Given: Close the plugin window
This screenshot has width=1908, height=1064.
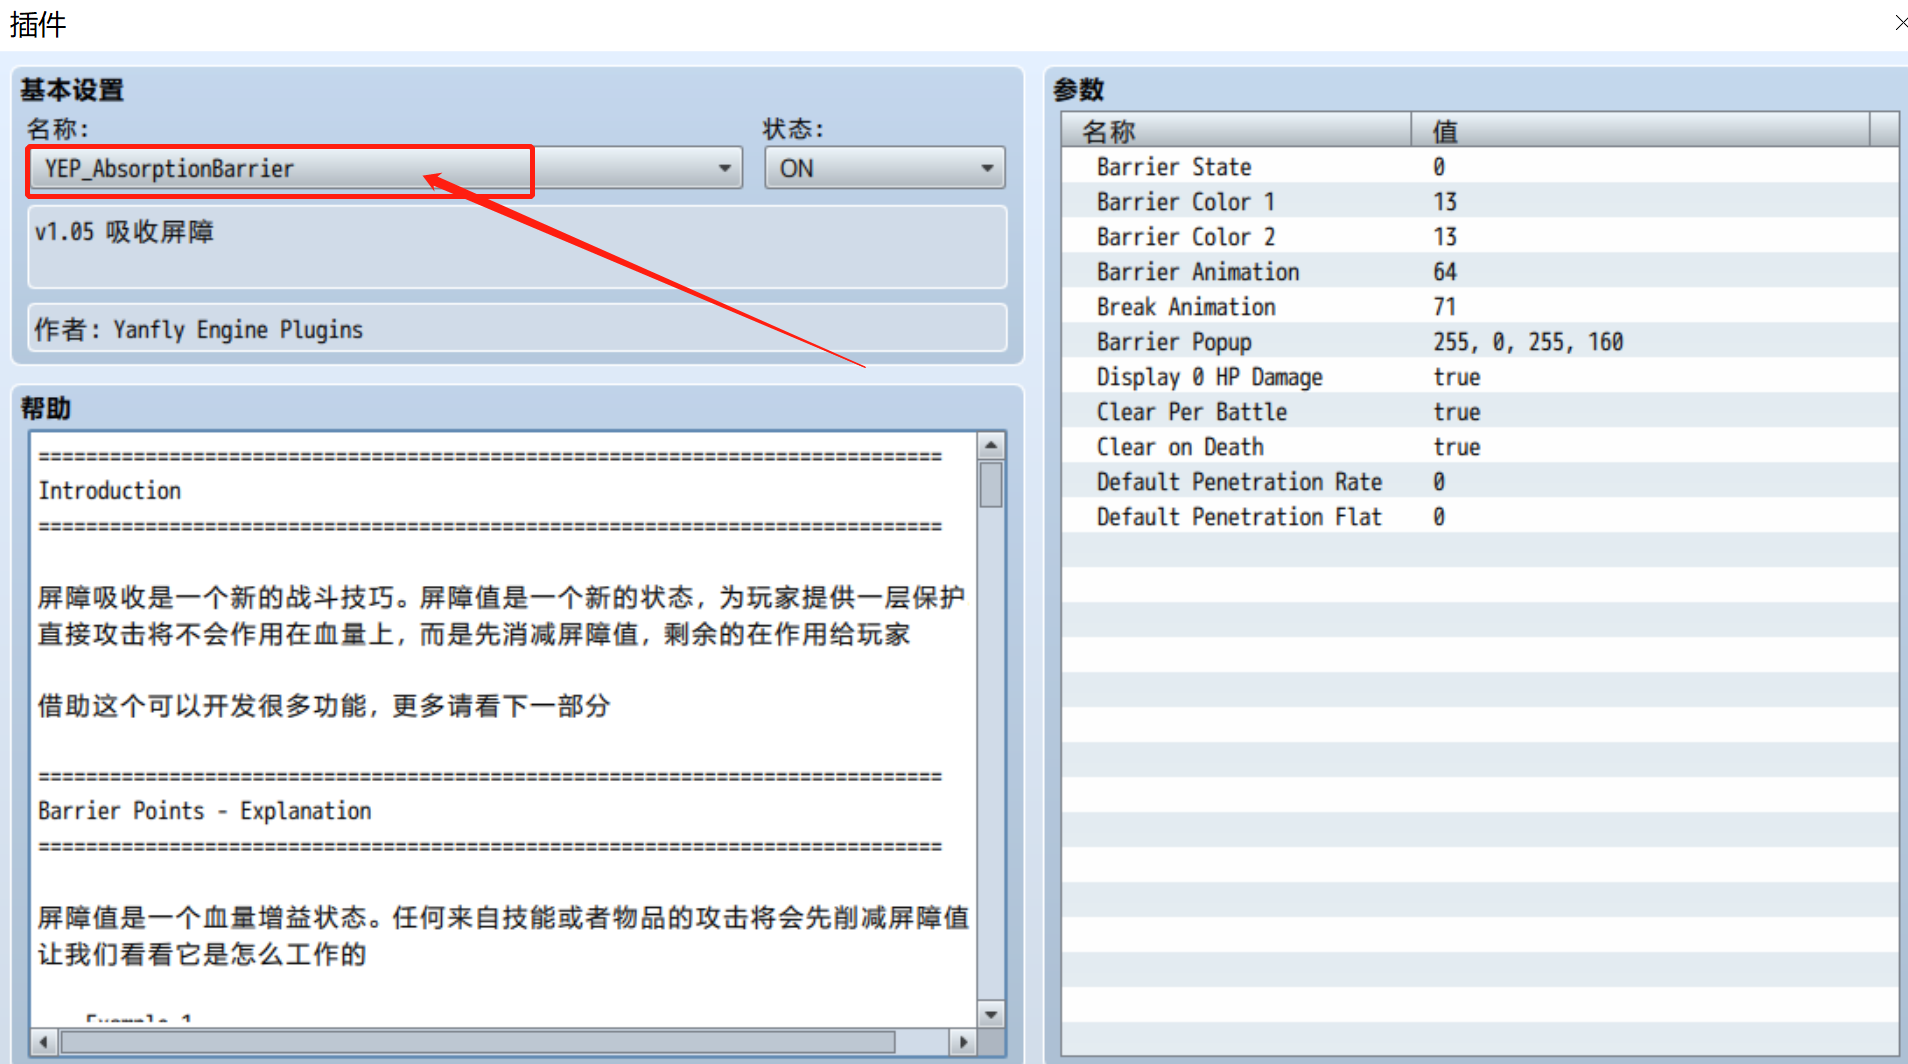Looking at the screenshot, I should (1900, 22).
